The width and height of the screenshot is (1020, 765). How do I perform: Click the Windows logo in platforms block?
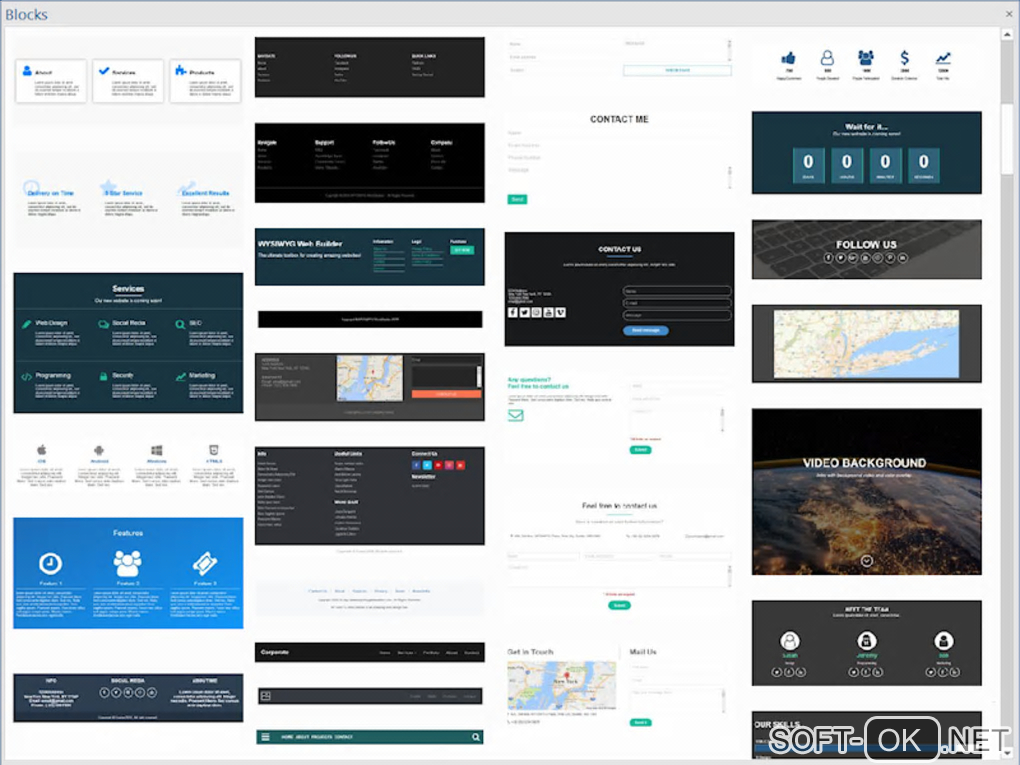157,450
